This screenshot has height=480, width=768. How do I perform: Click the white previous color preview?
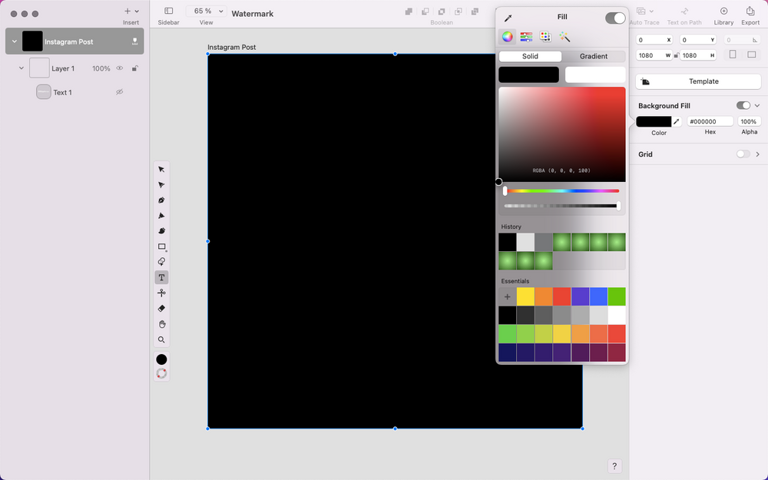(595, 74)
